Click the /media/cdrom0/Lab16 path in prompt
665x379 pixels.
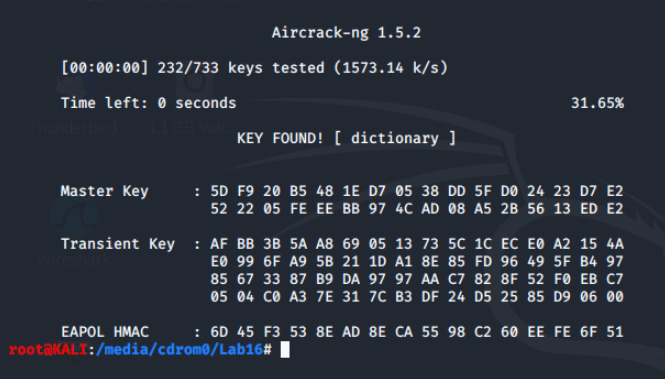click(x=179, y=349)
